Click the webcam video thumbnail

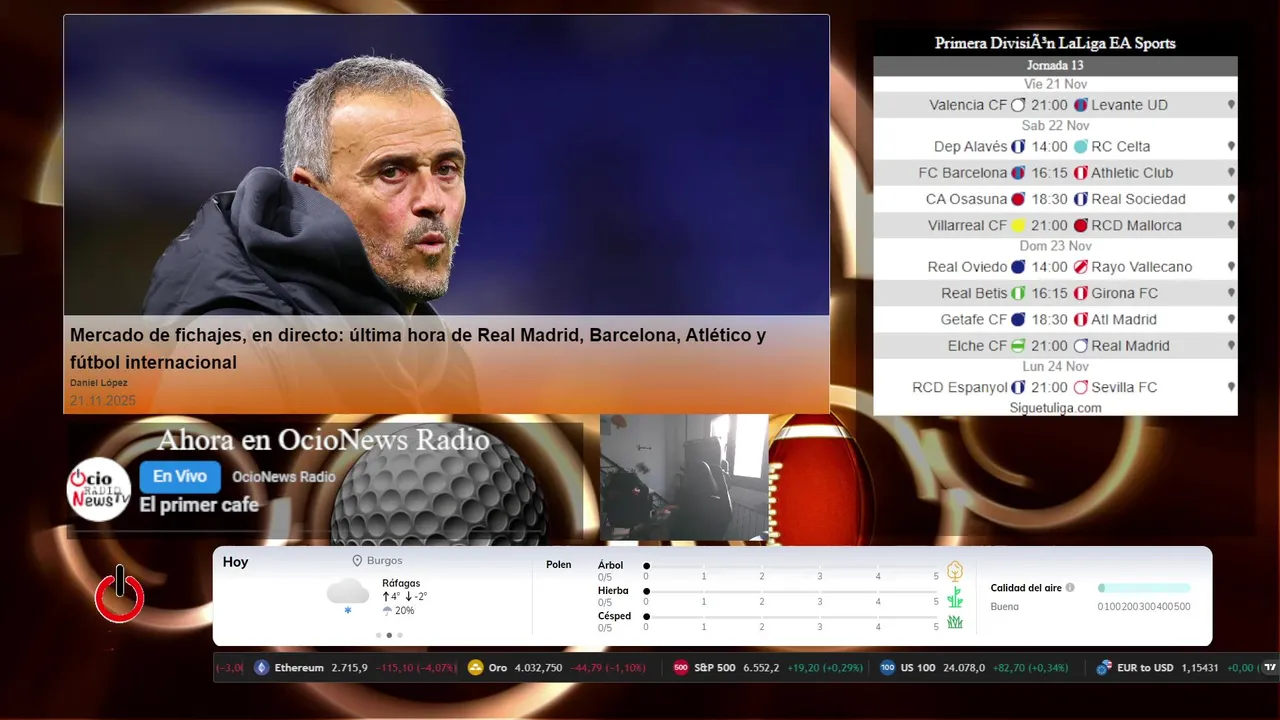(x=684, y=477)
